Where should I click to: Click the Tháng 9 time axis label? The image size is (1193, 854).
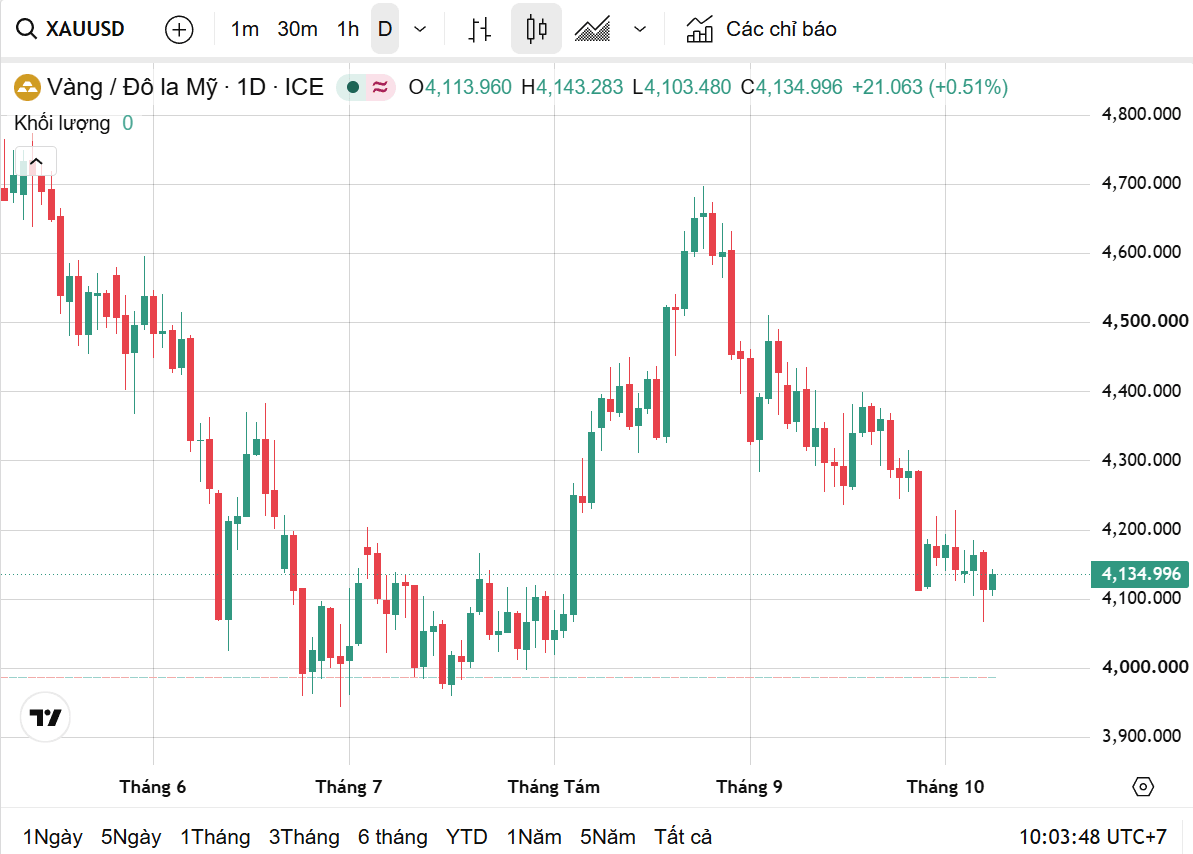pos(749,786)
